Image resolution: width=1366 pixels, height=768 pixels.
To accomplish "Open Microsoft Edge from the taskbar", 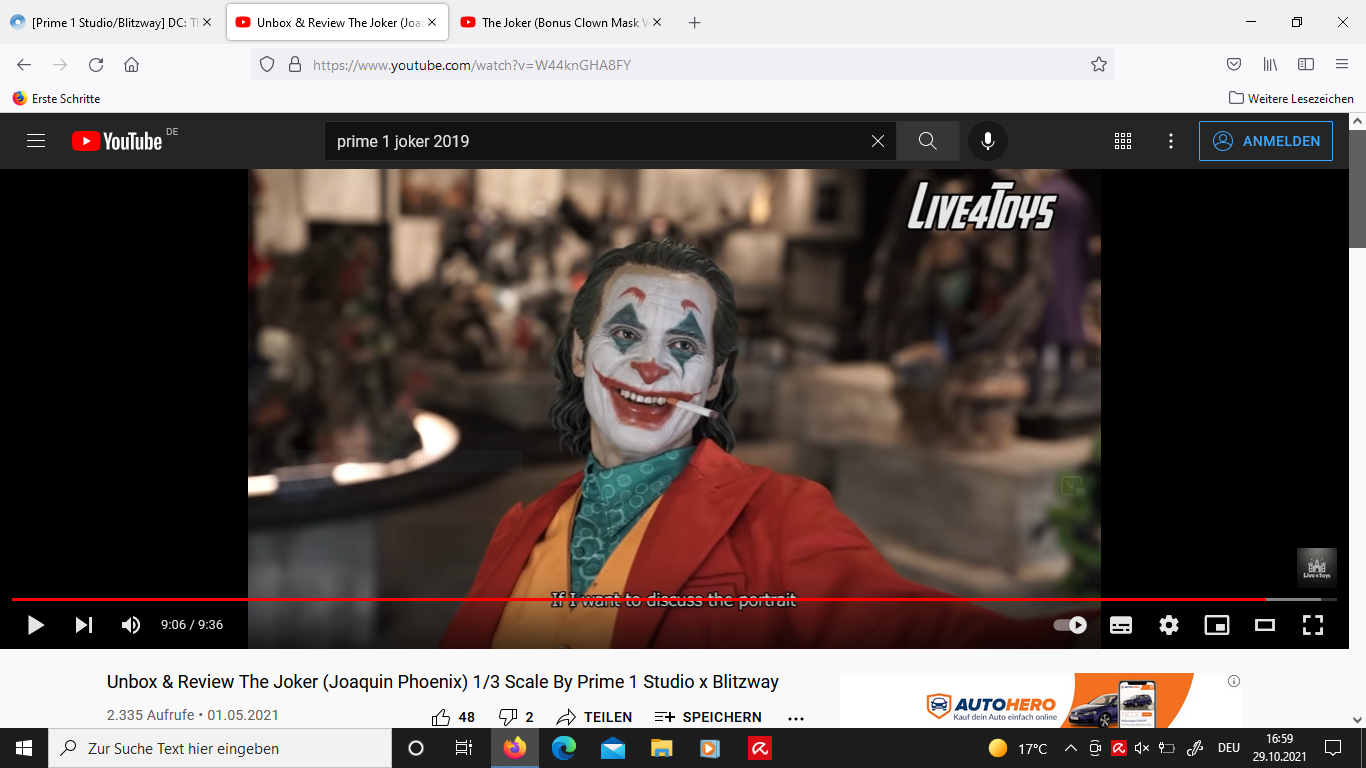I will pyautogui.click(x=564, y=748).
